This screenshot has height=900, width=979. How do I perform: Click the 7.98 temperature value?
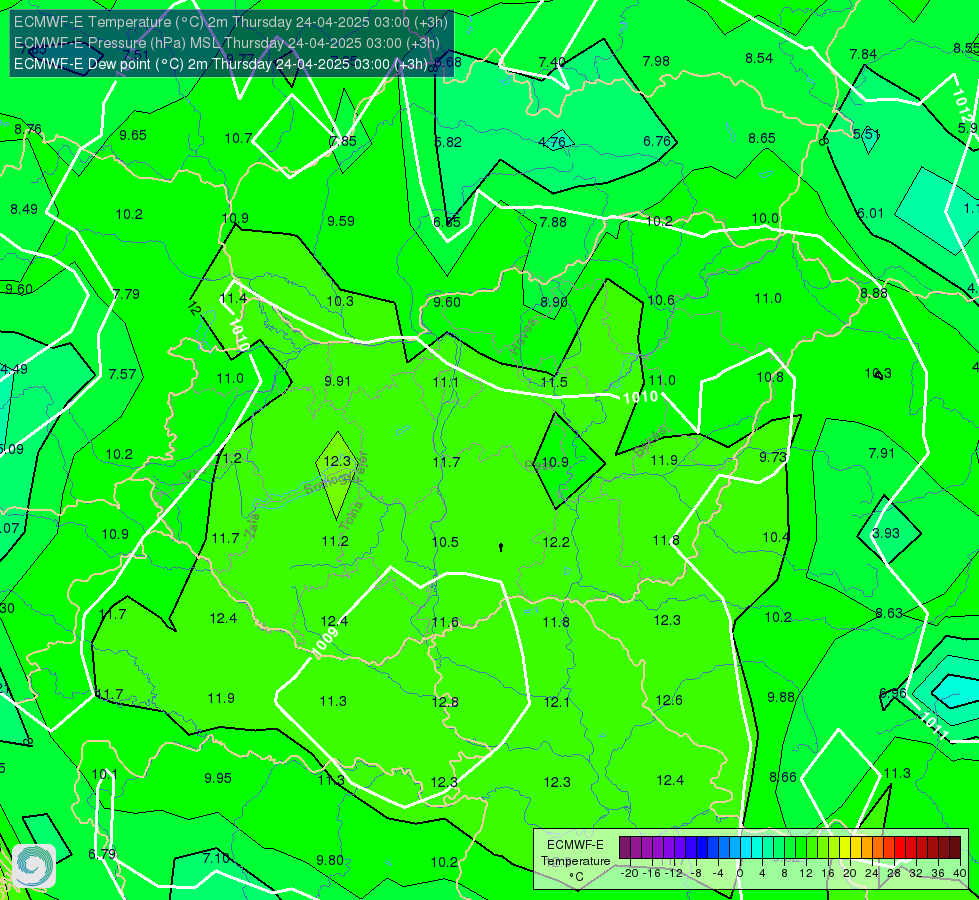click(656, 61)
